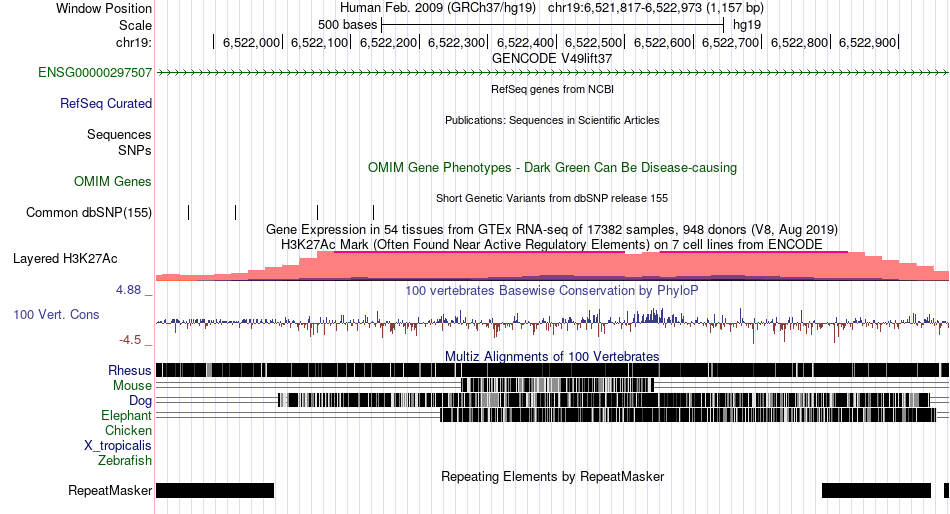Click the Dog alignment label

(140, 400)
